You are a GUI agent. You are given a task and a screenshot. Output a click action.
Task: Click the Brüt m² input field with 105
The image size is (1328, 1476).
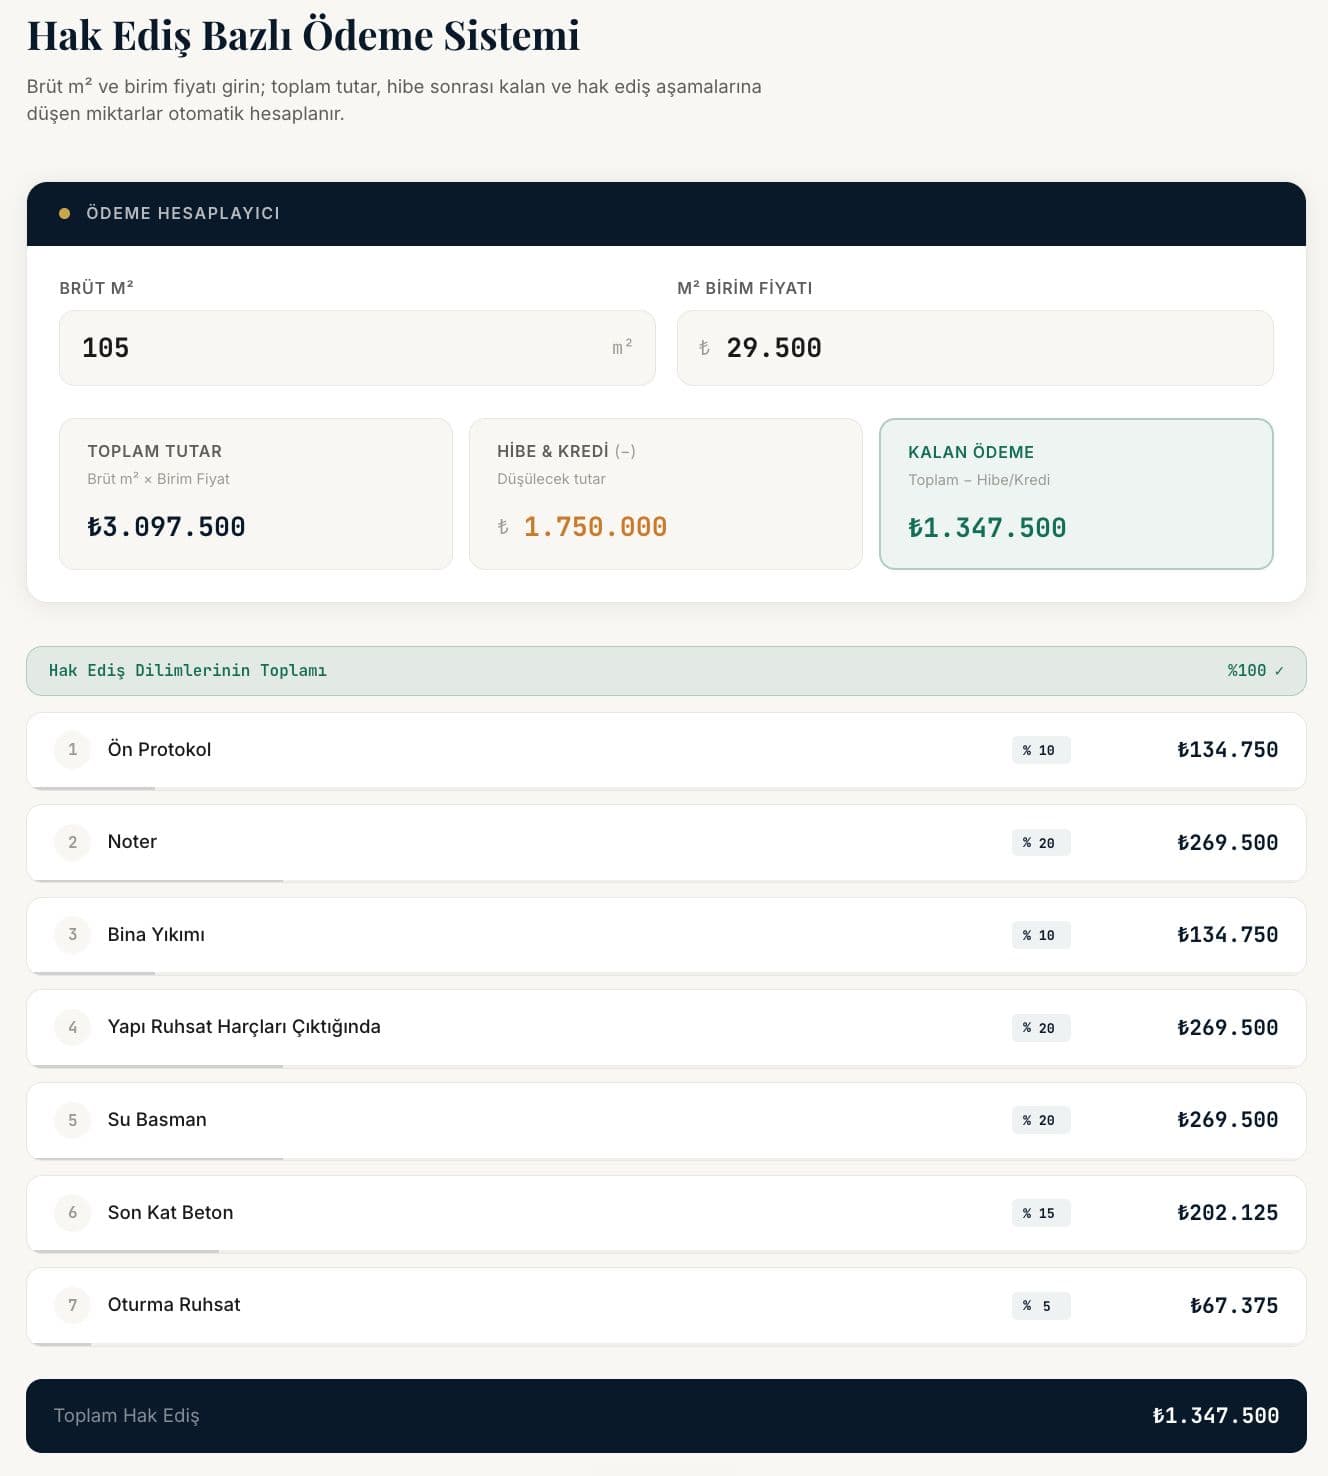[x=357, y=348]
